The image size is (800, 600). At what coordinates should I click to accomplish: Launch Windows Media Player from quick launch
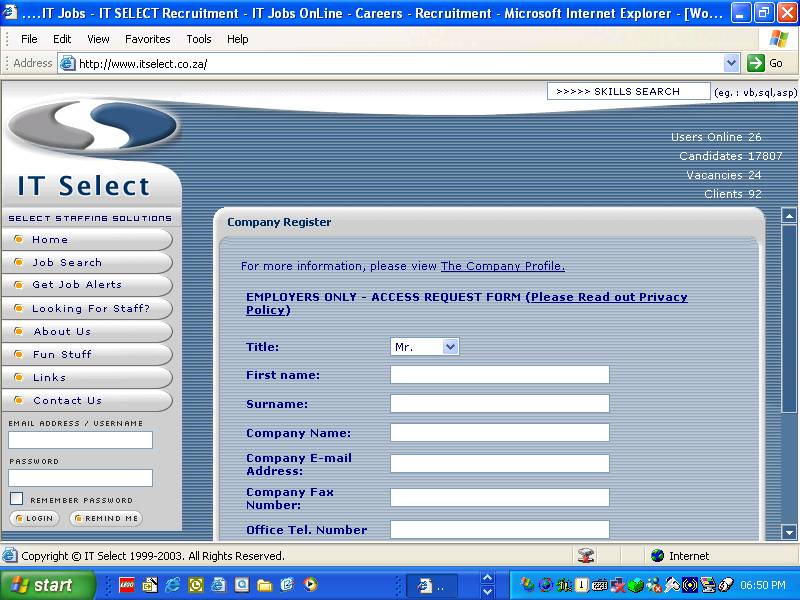(310, 585)
